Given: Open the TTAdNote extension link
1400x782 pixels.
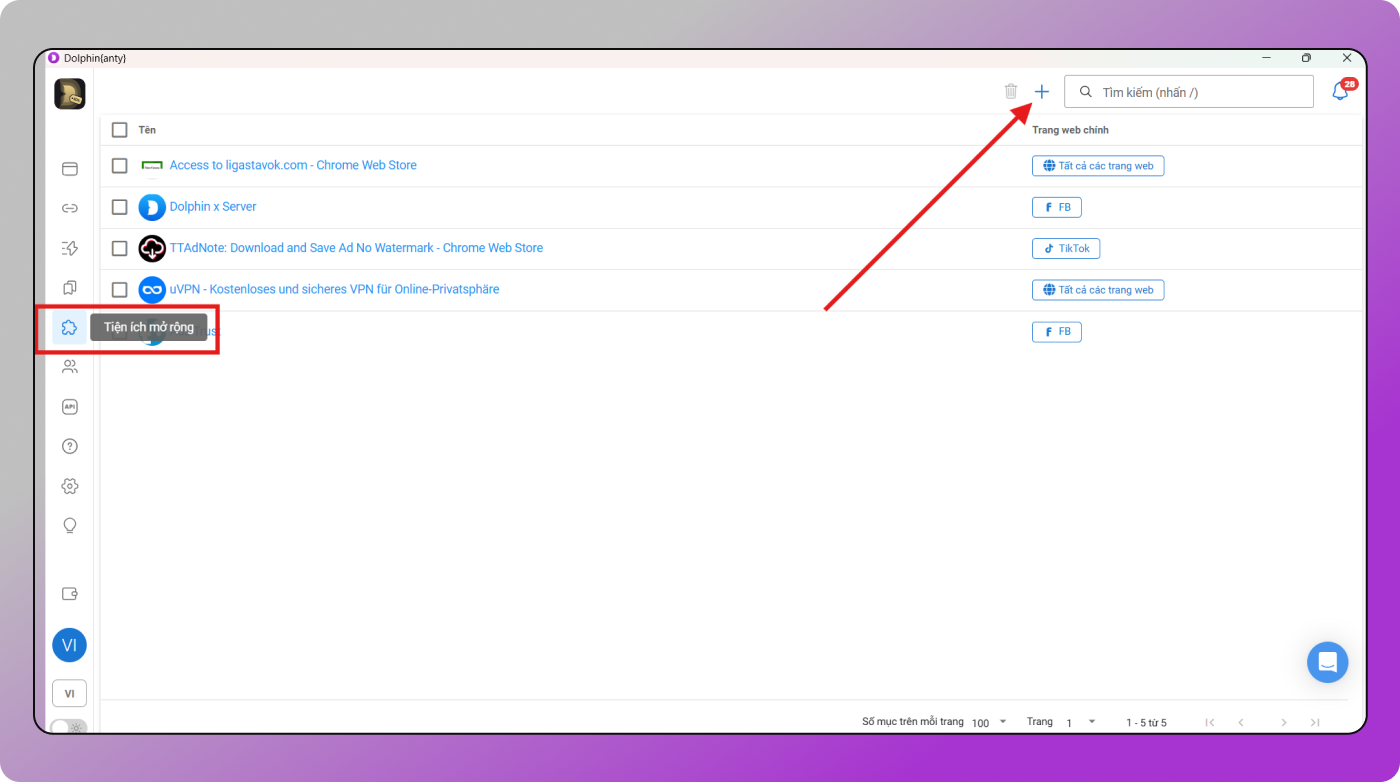Looking at the screenshot, I should 356,248.
